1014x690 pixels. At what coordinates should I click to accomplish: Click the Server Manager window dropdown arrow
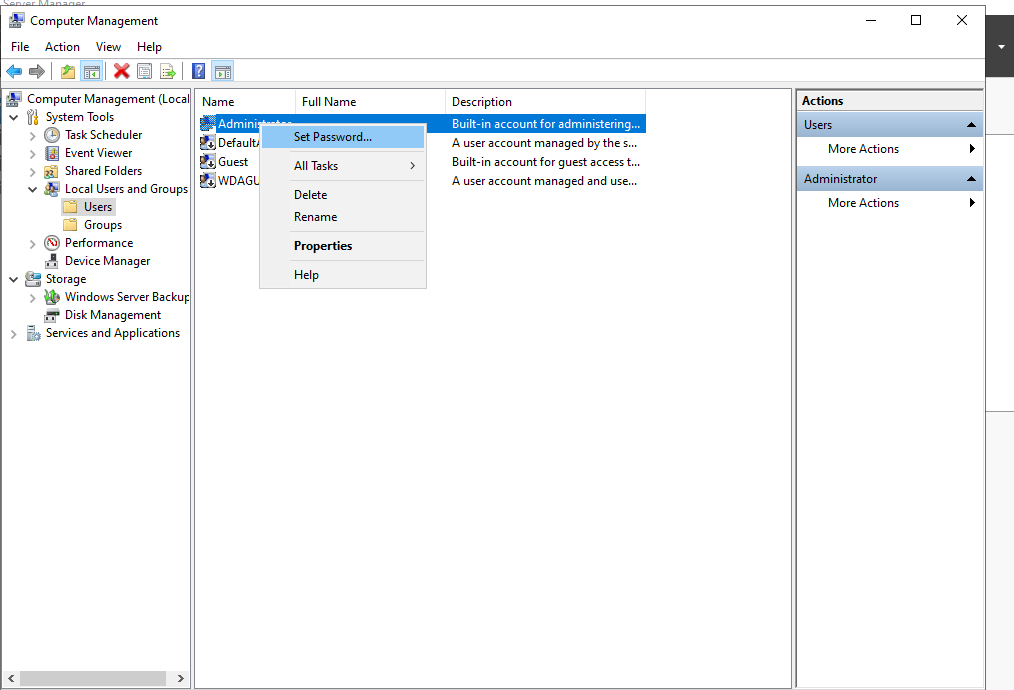pos(1001,47)
